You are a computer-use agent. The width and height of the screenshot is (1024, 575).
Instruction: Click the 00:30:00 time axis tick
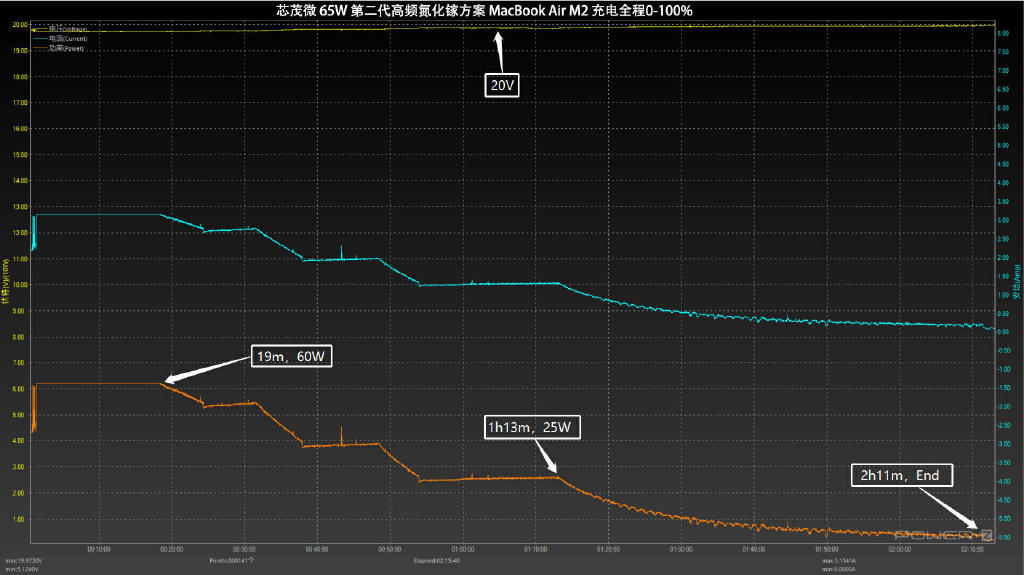click(x=244, y=549)
